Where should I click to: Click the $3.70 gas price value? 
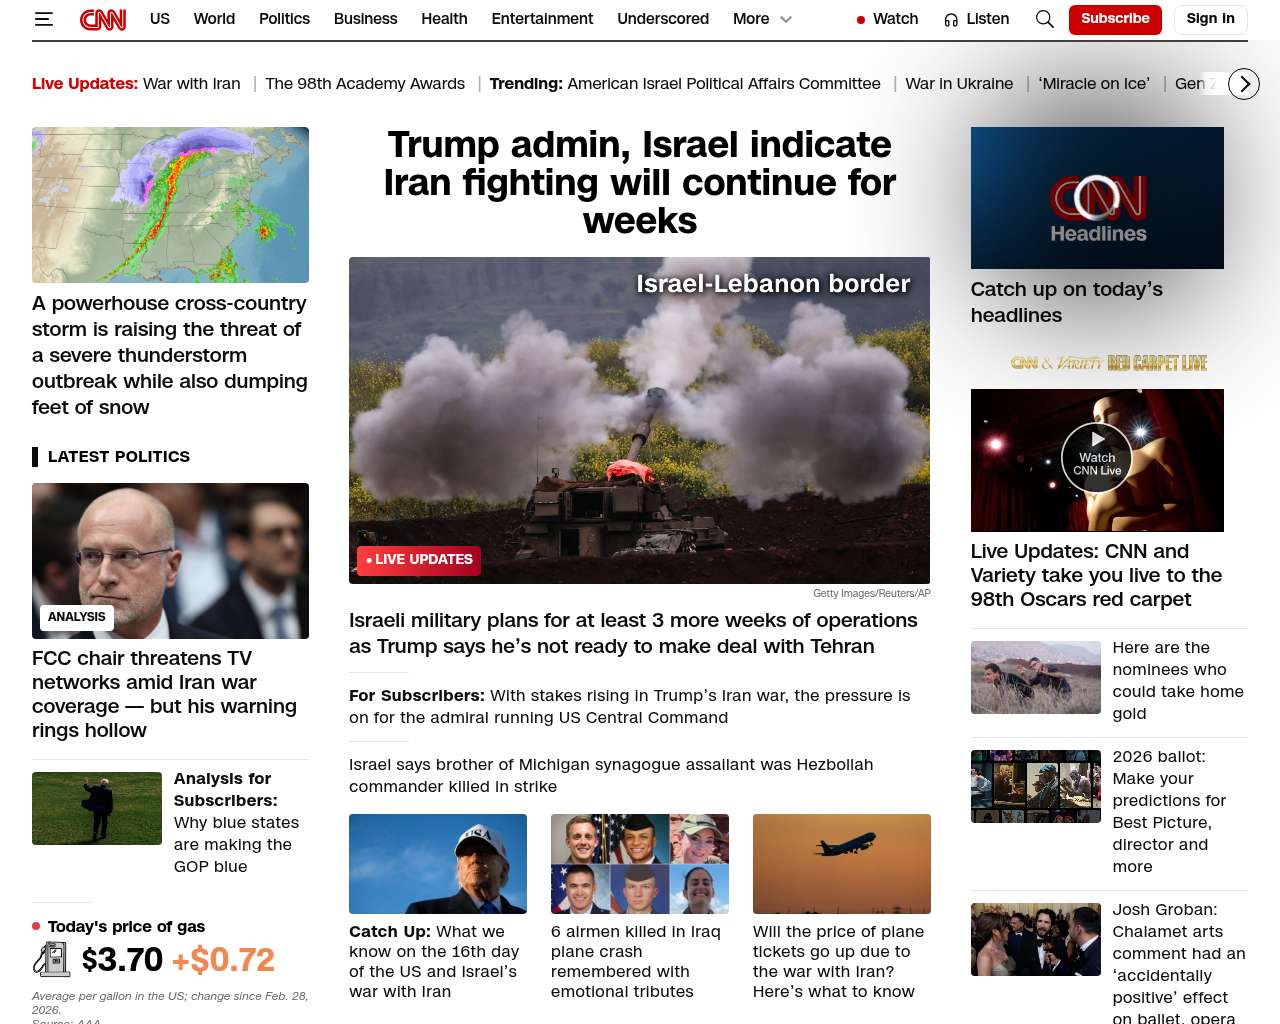coord(122,960)
